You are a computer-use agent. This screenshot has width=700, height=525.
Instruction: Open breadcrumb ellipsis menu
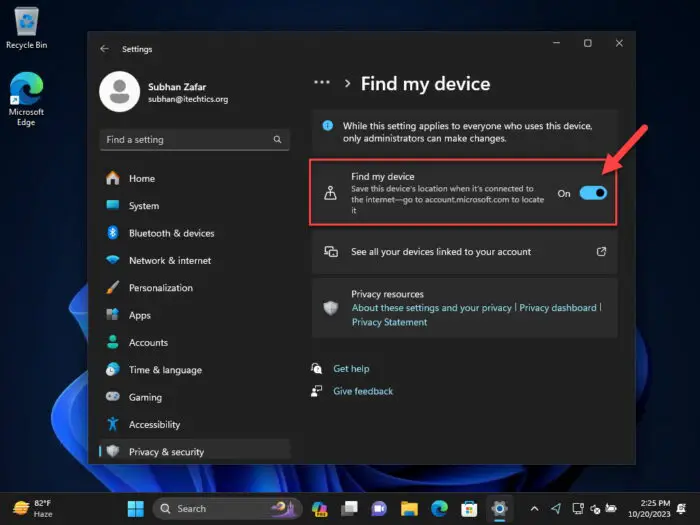pyautogui.click(x=322, y=83)
